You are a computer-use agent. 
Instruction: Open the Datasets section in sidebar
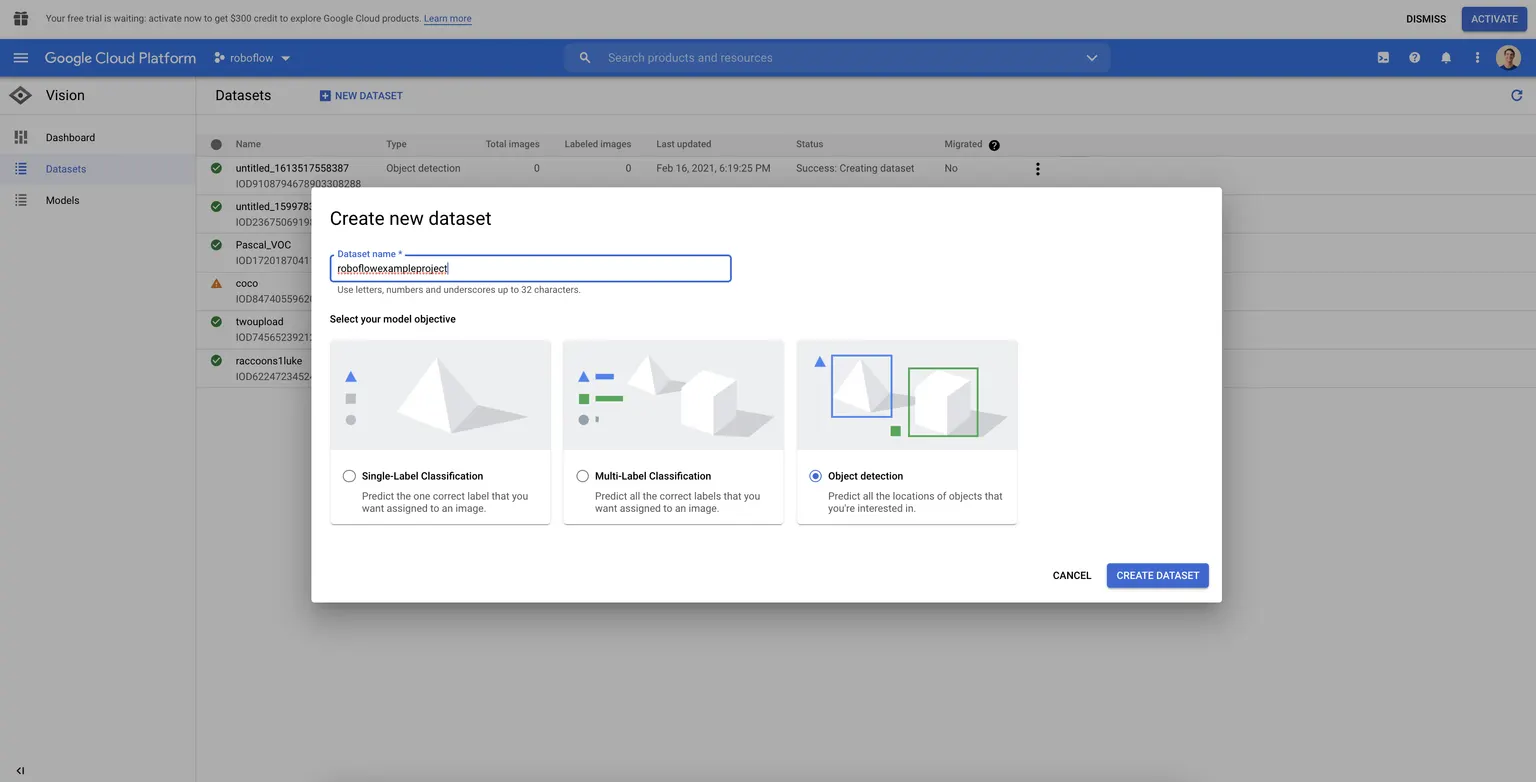[66, 169]
